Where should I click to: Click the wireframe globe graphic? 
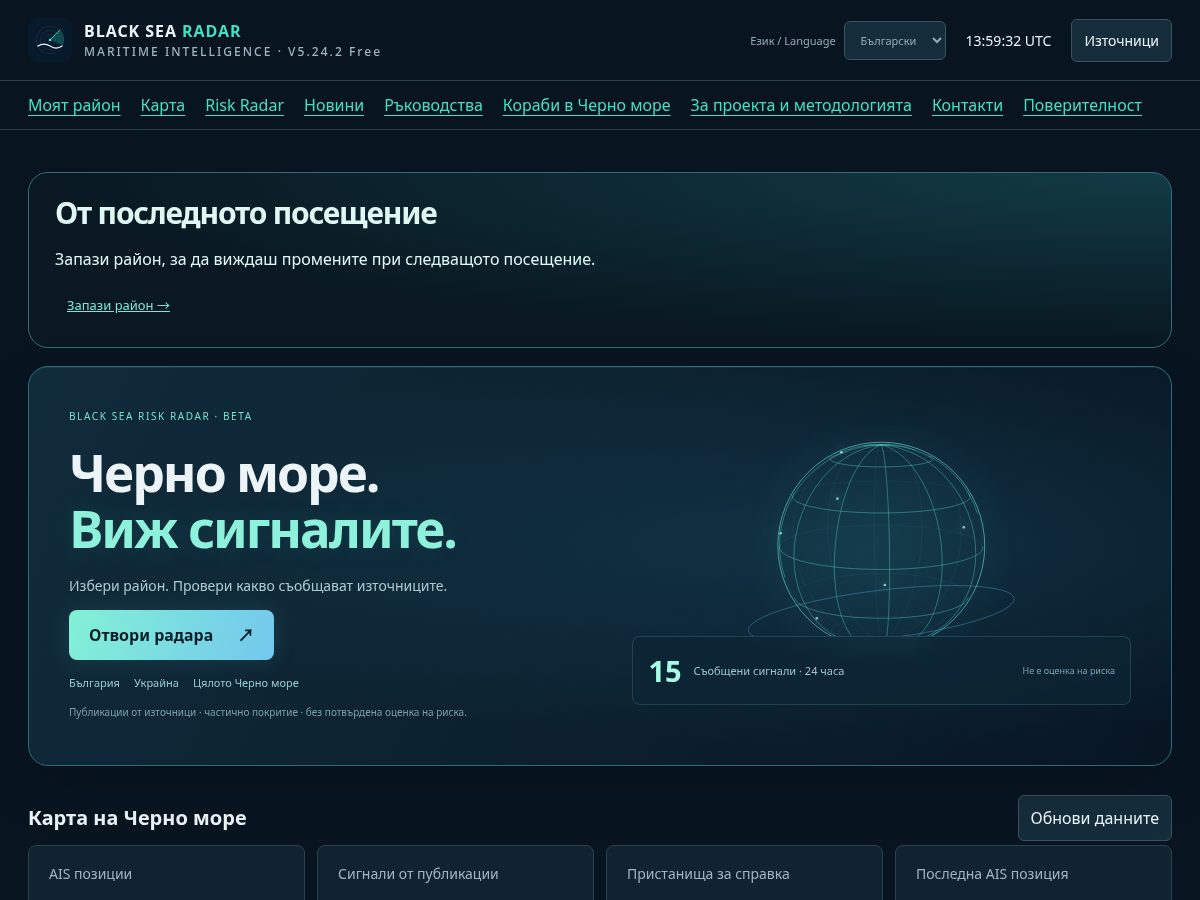881,540
